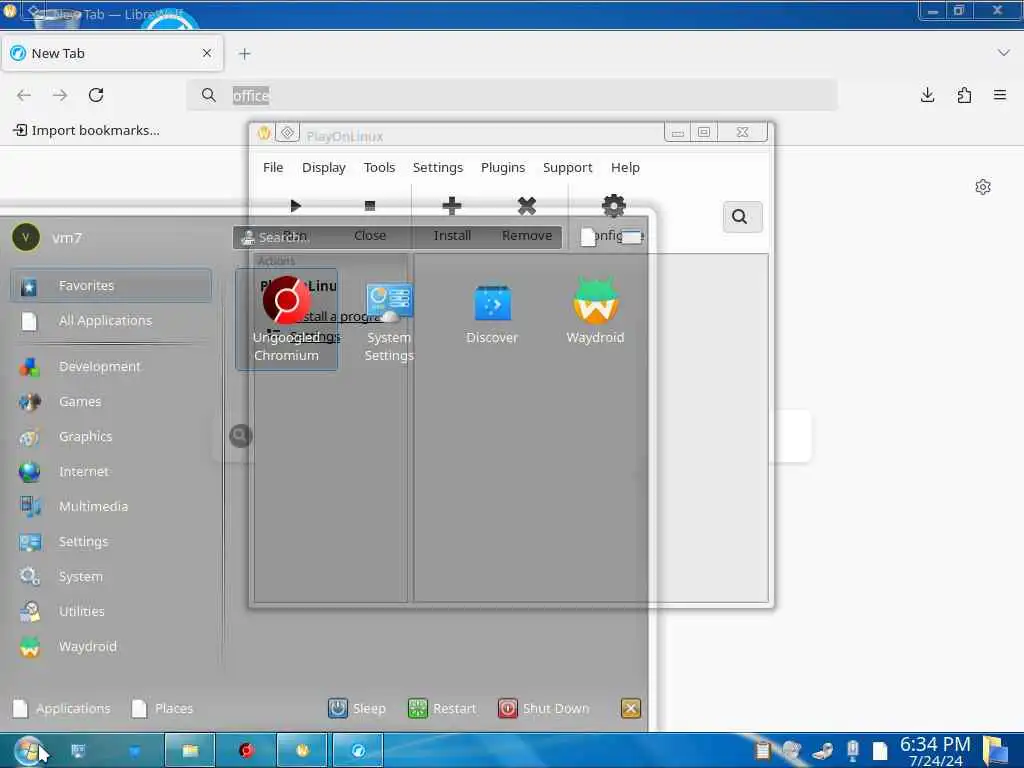Open Multimedia category
This screenshot has height=768, width=1024.
111,506
